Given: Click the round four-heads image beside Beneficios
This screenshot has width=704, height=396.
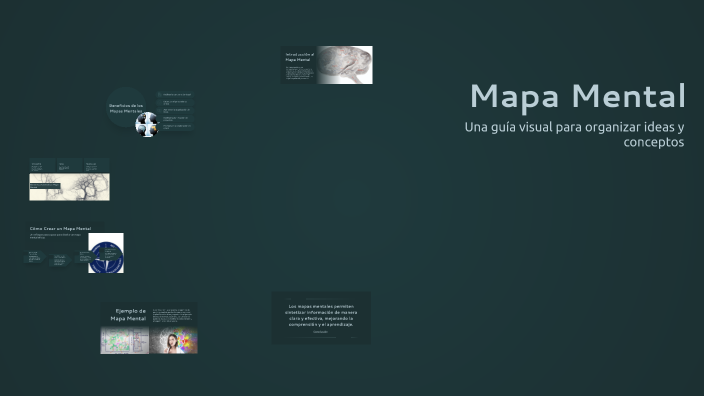Looking at the screenshot, I should point(147,124).
